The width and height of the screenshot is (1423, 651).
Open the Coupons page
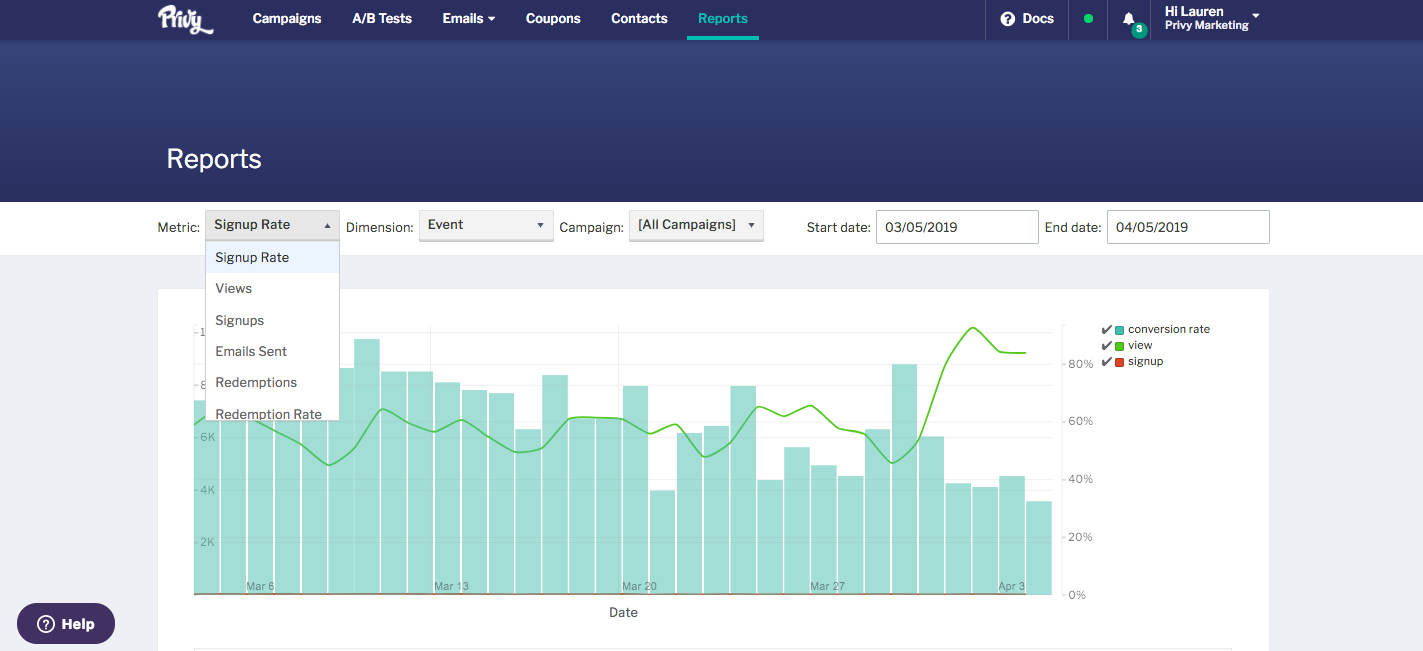coord(553,19)
